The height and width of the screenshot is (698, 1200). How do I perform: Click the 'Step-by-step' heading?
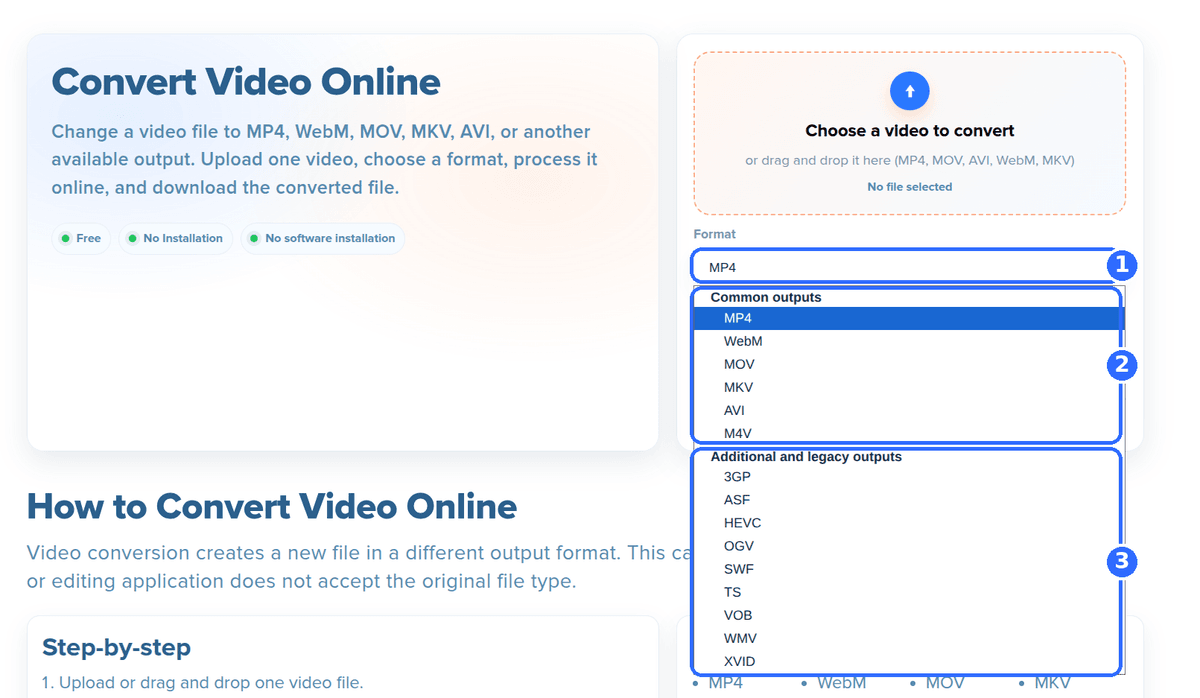click(116, 648)
